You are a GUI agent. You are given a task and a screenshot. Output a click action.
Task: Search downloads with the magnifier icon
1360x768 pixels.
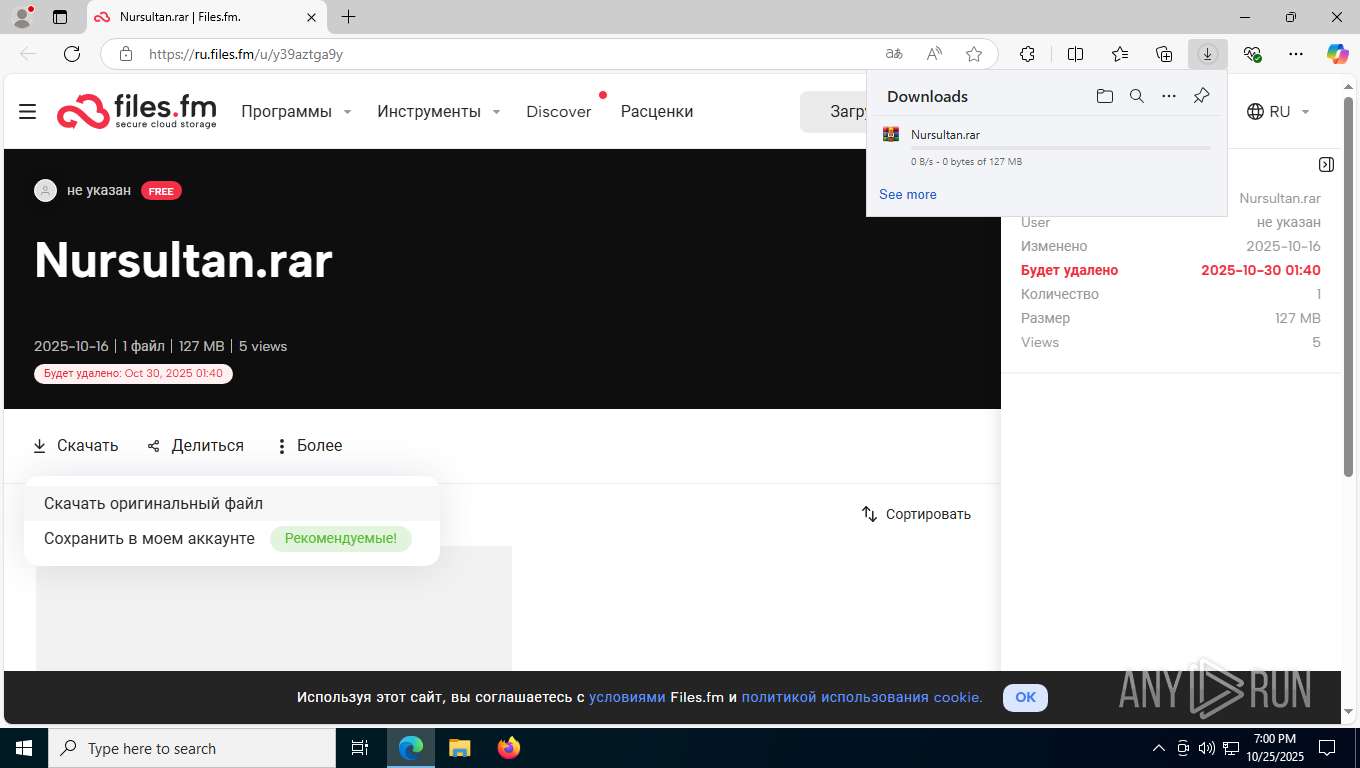pyautogui.click(x=1137, y=96)
